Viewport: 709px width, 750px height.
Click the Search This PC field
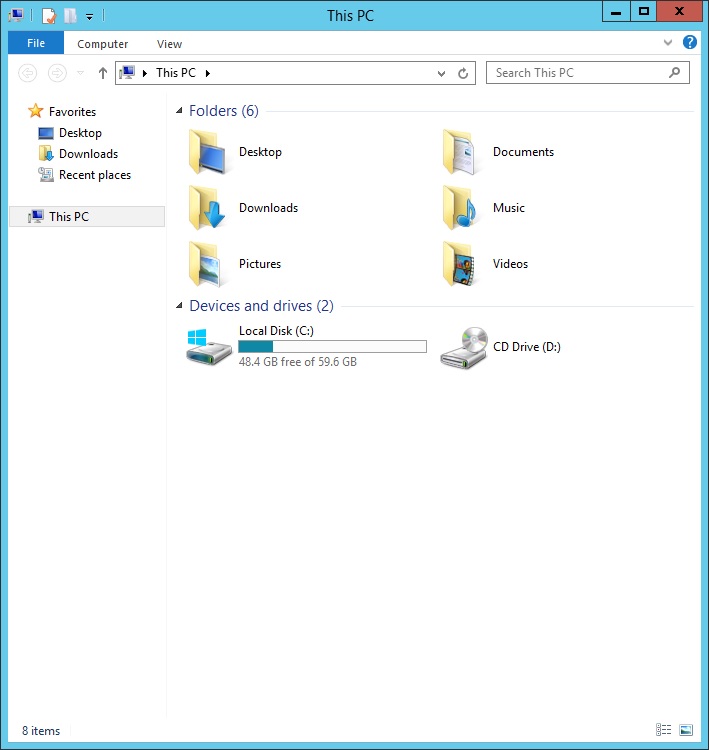[578, 73]
